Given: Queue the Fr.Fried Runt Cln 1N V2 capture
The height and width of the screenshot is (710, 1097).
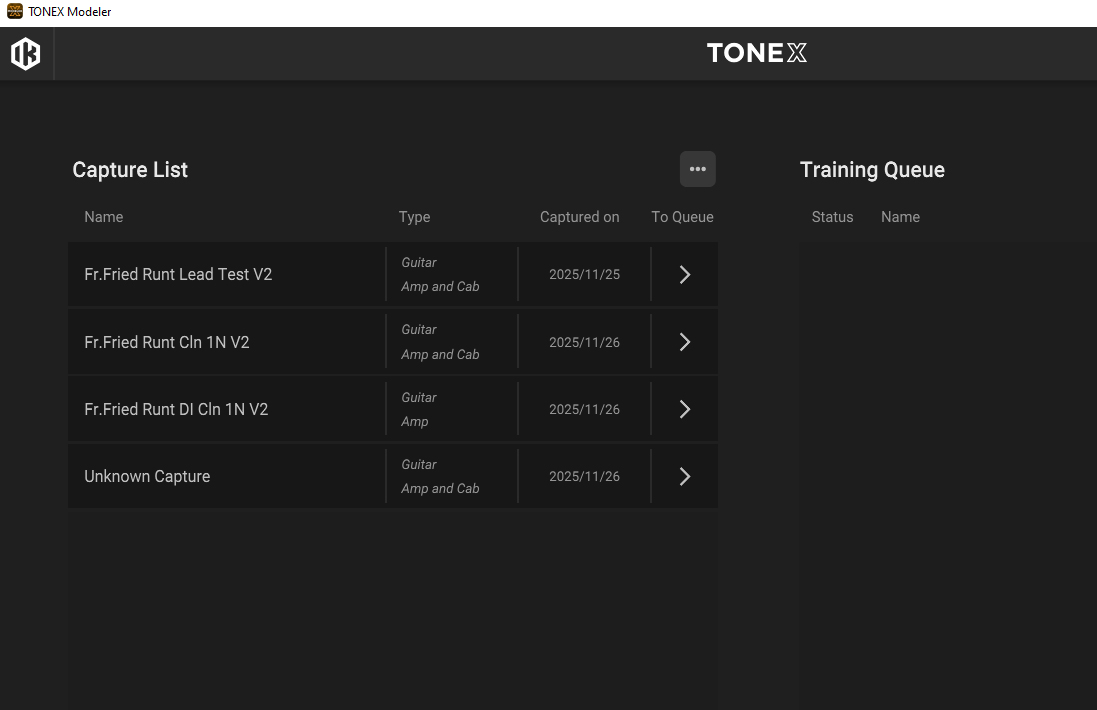Looking at the screenshot, I should point(685,342).
